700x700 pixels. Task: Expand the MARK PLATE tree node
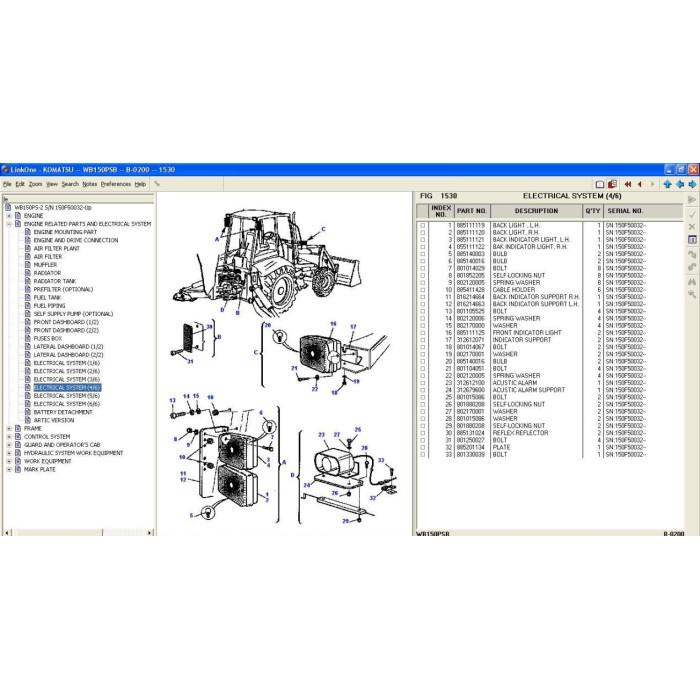pos(9,470)
